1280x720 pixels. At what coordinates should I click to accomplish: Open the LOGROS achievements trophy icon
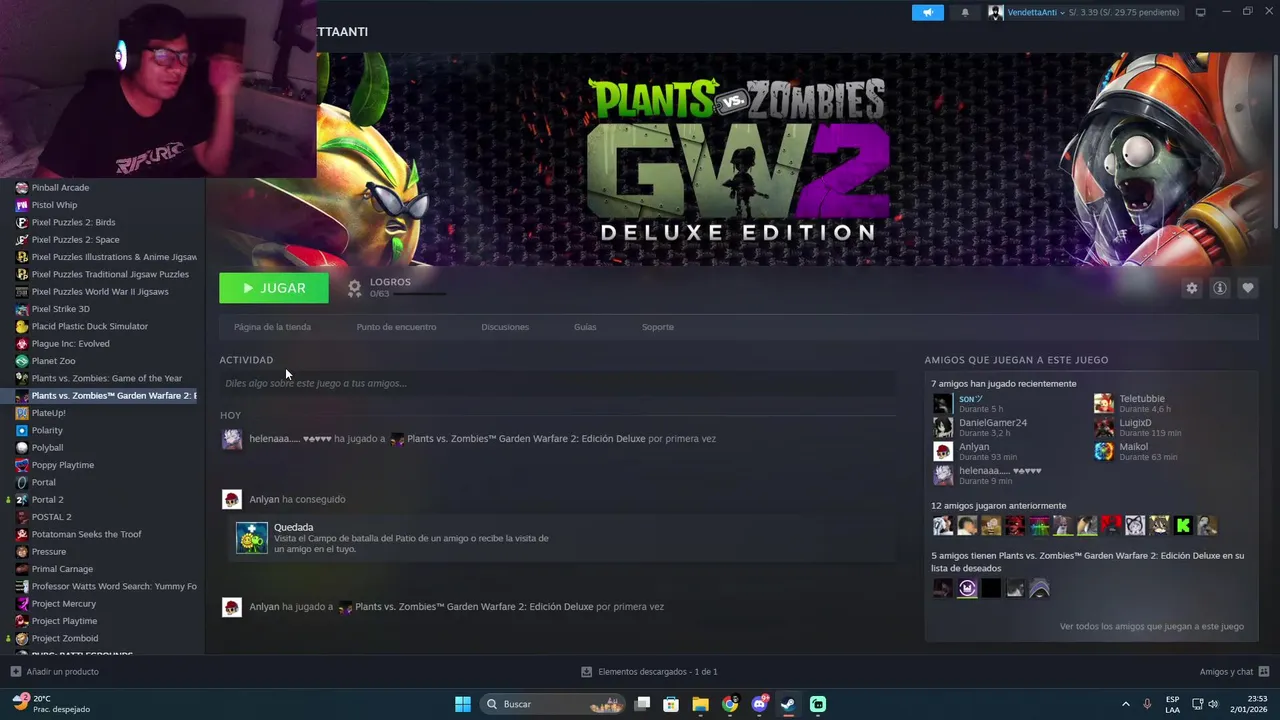354,288
